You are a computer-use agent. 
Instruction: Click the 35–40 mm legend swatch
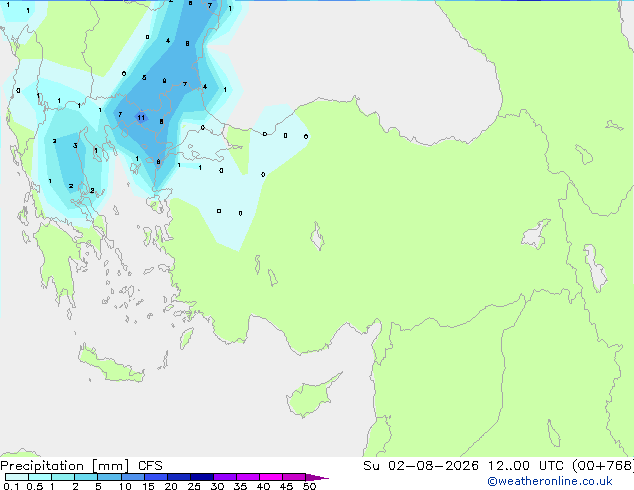tap(248, 477)
